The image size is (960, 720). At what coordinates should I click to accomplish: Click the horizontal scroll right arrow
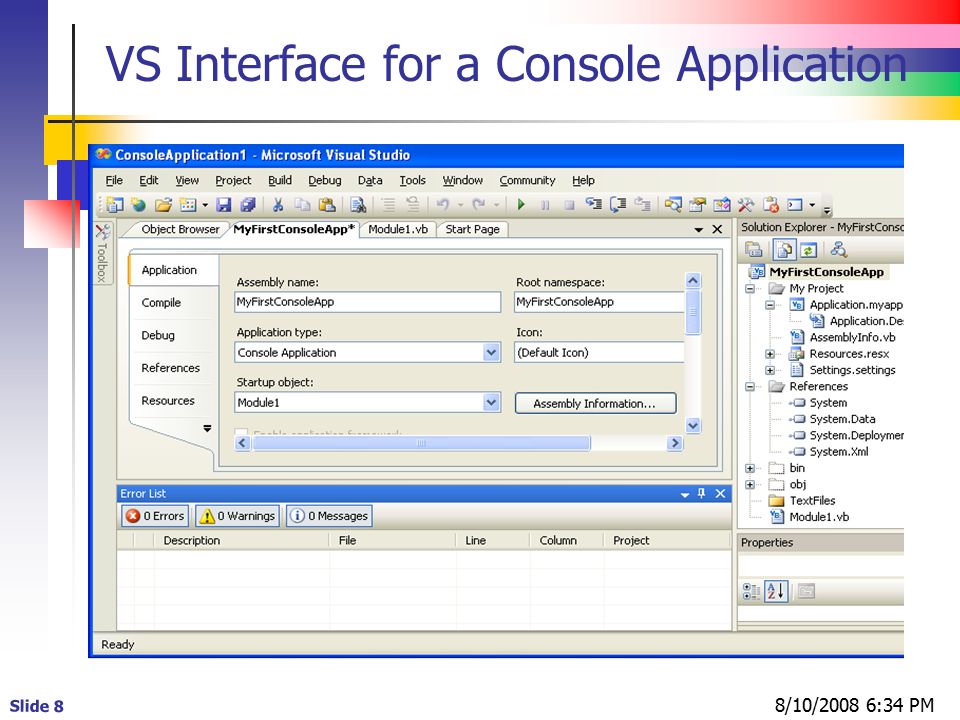(x=675, y=443)
